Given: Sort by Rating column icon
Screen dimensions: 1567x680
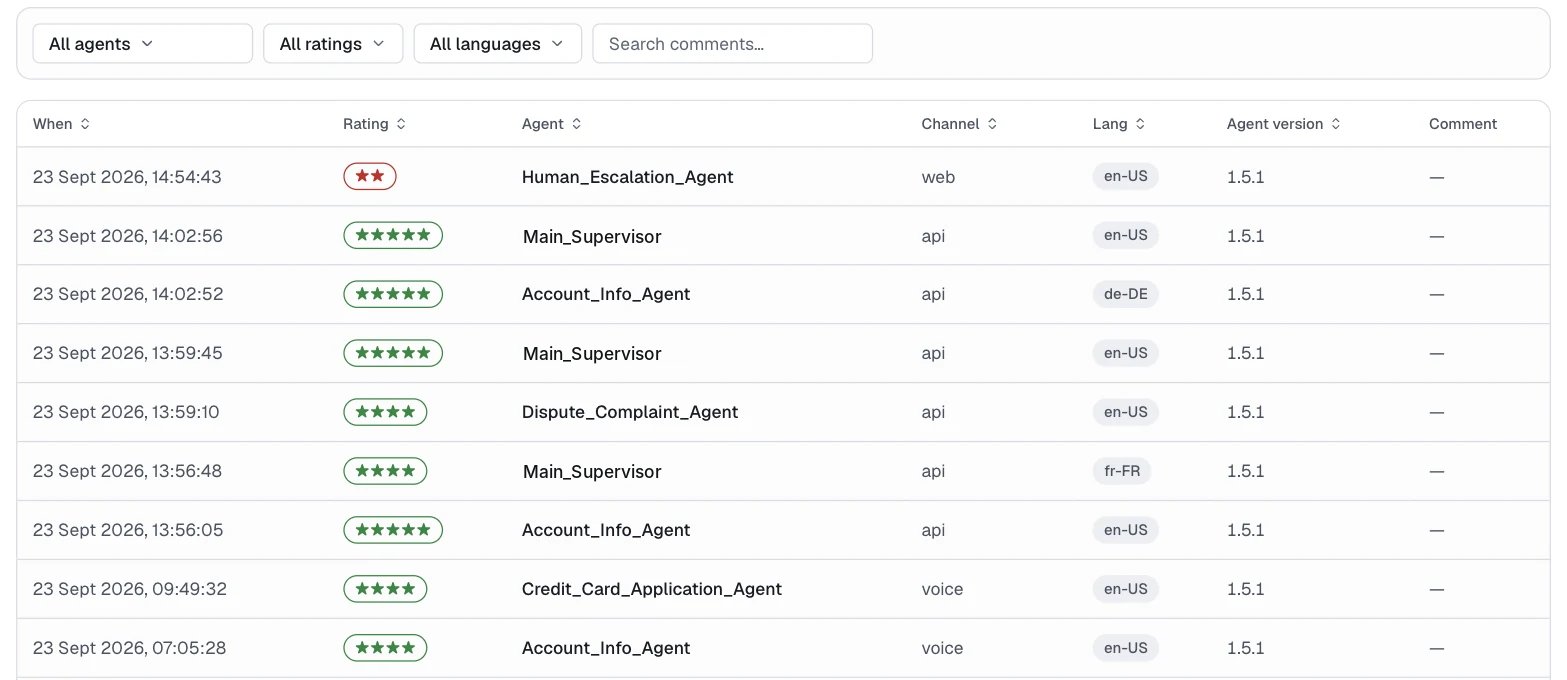Looking at the screenshot, I should (x=401, y=124).
